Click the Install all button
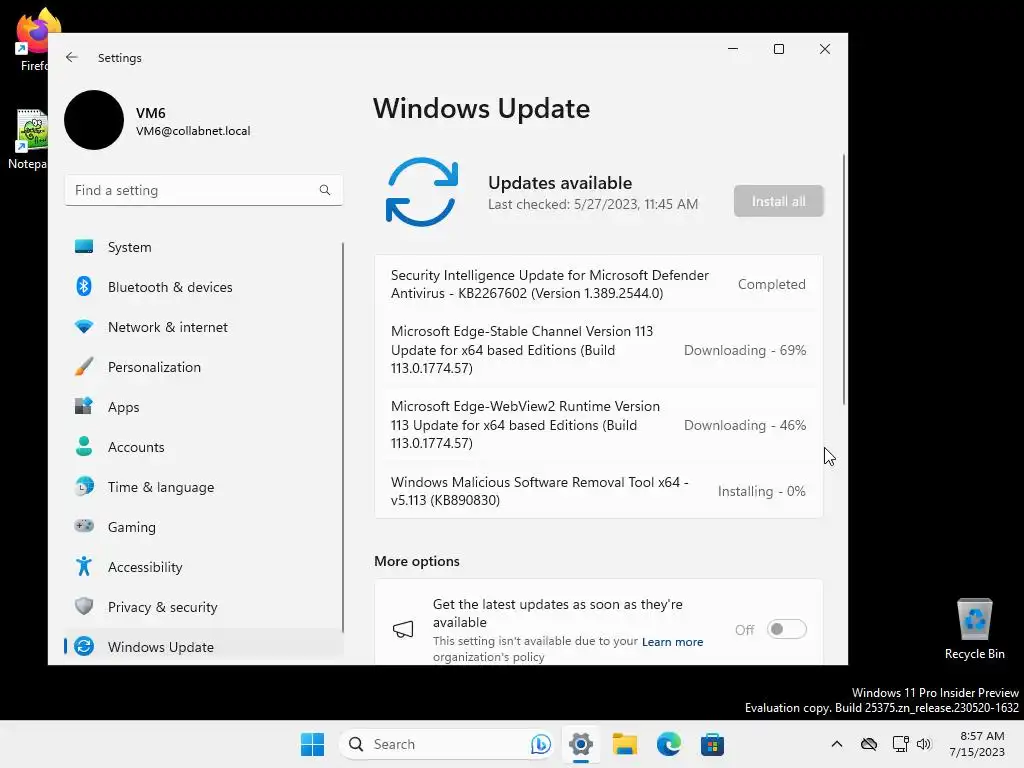 coord(778,201)
